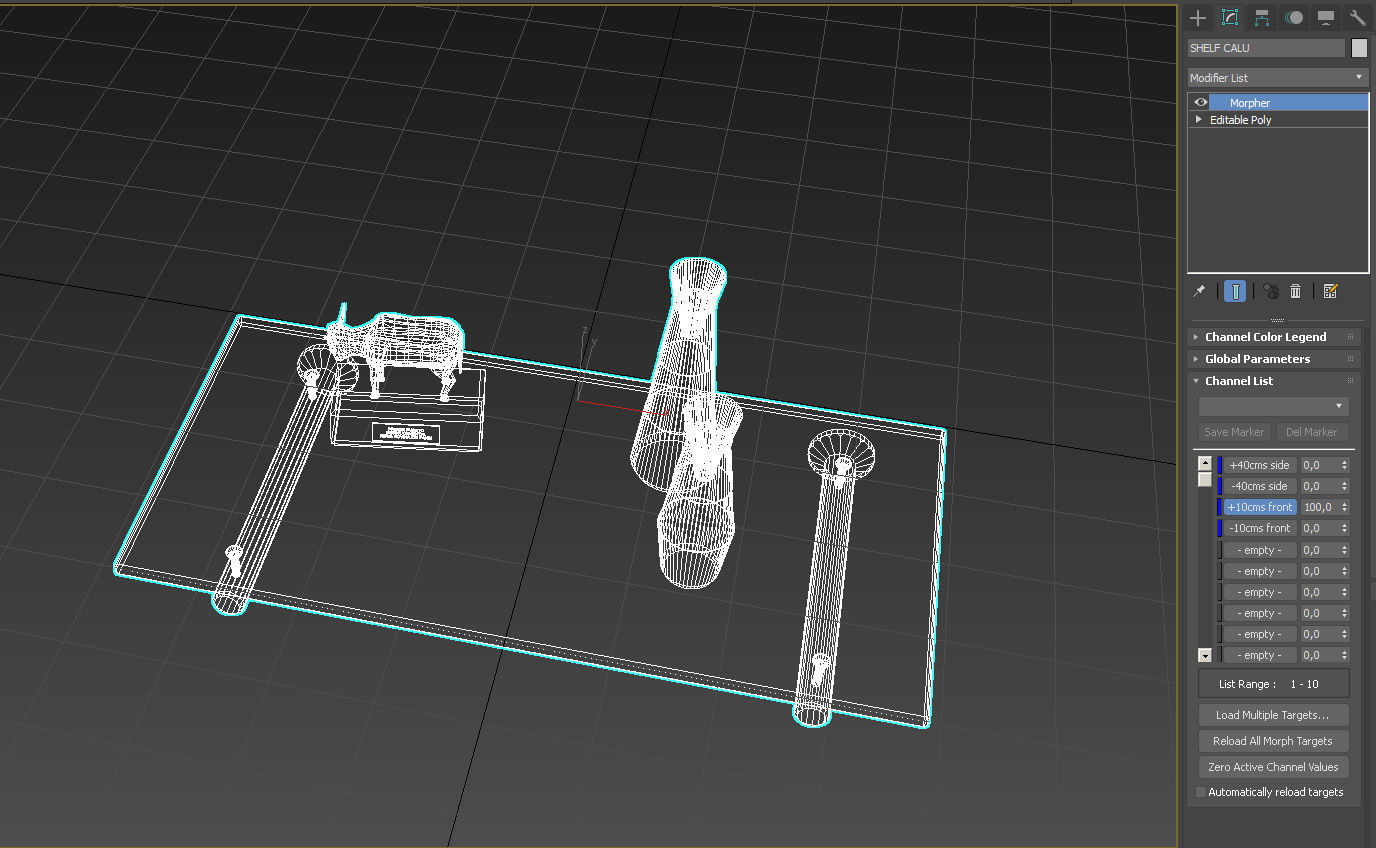Adjust the +10cms front value spinner
This screenshot has width=1376, height=848.
1345,507
